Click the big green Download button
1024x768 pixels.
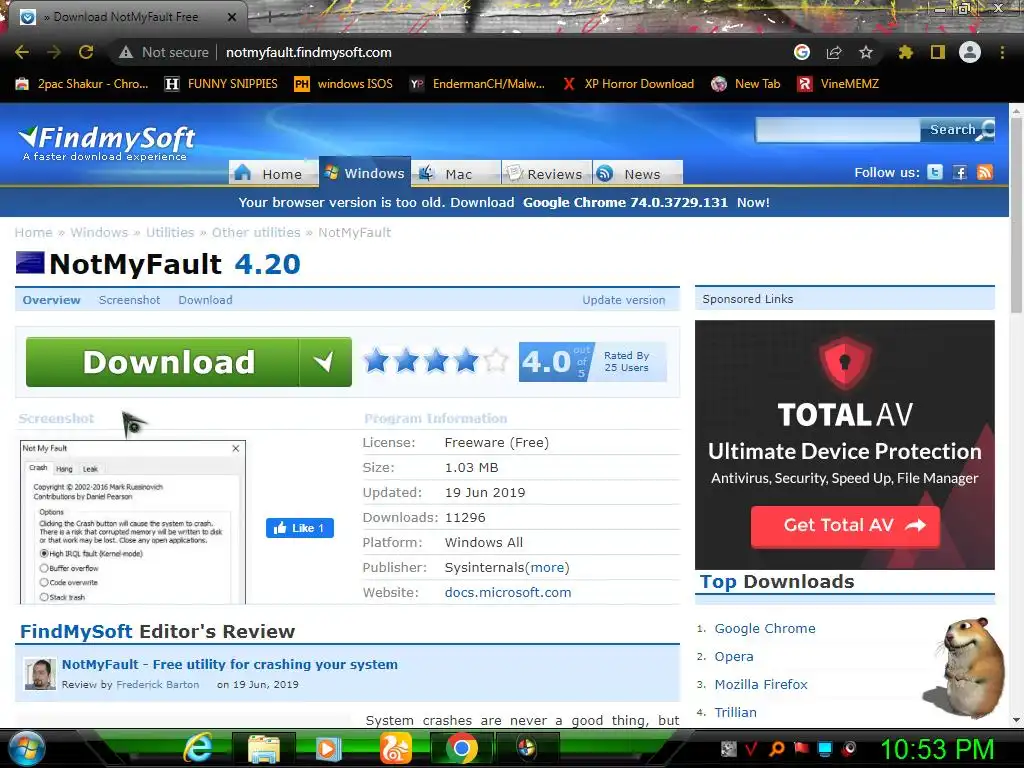pos(189,362)
